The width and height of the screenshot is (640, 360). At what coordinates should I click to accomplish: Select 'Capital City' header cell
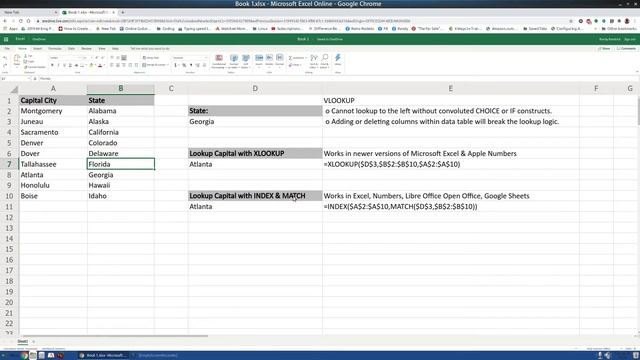tap(53, 100)
